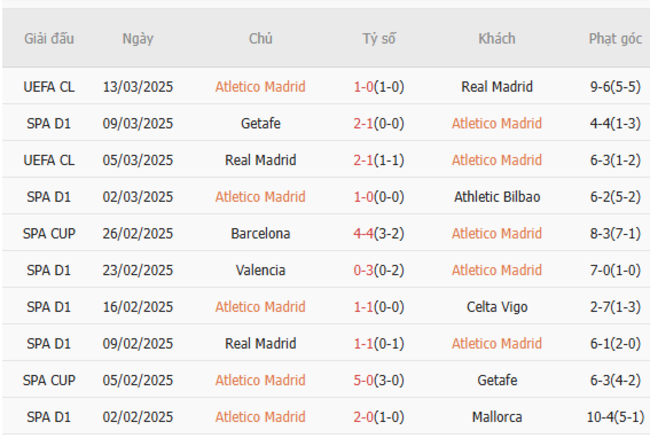The width and height of the screenshot is (650, 438).
Task: Select the Tỷ số column header
Action: pos(379,39)
